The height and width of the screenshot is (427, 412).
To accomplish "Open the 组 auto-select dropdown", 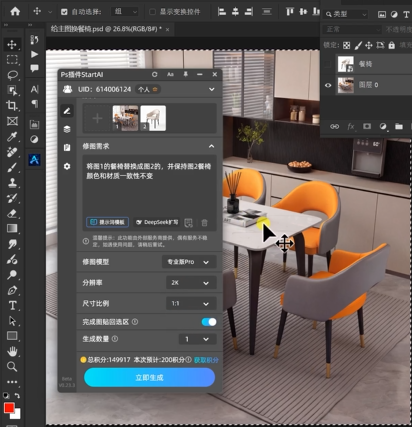I will tap(125, 12).
